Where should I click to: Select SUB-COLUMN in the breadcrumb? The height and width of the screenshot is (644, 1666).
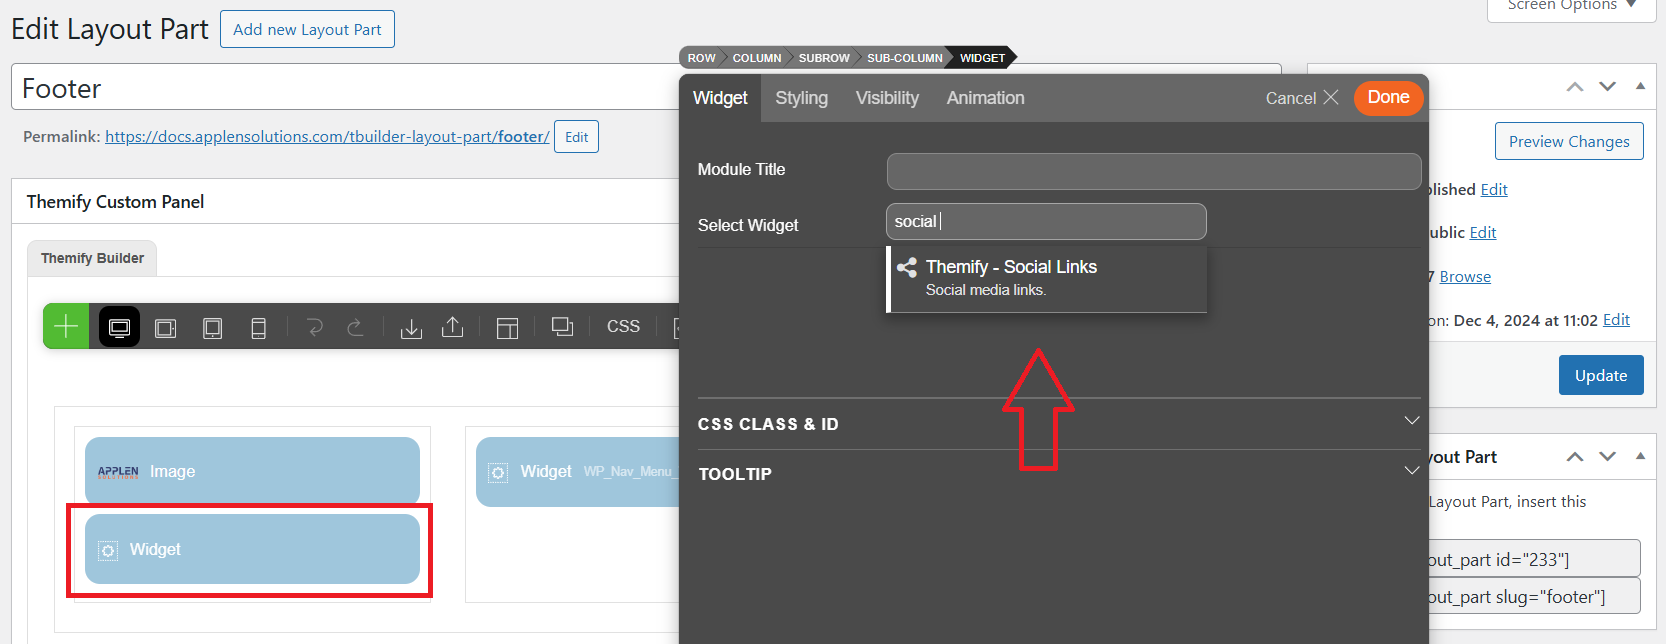[x=905, y=58]
